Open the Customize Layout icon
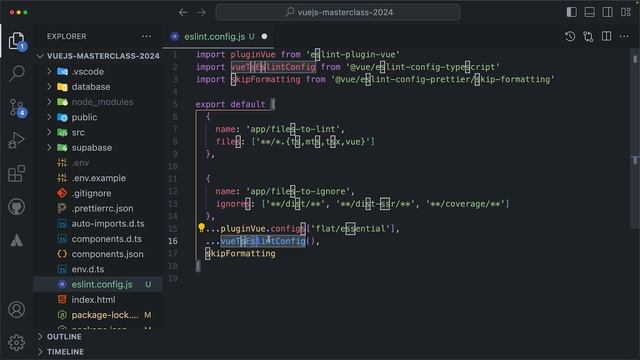Image resolution: width=640 pixels, height=360 pixels. point(626,12)
